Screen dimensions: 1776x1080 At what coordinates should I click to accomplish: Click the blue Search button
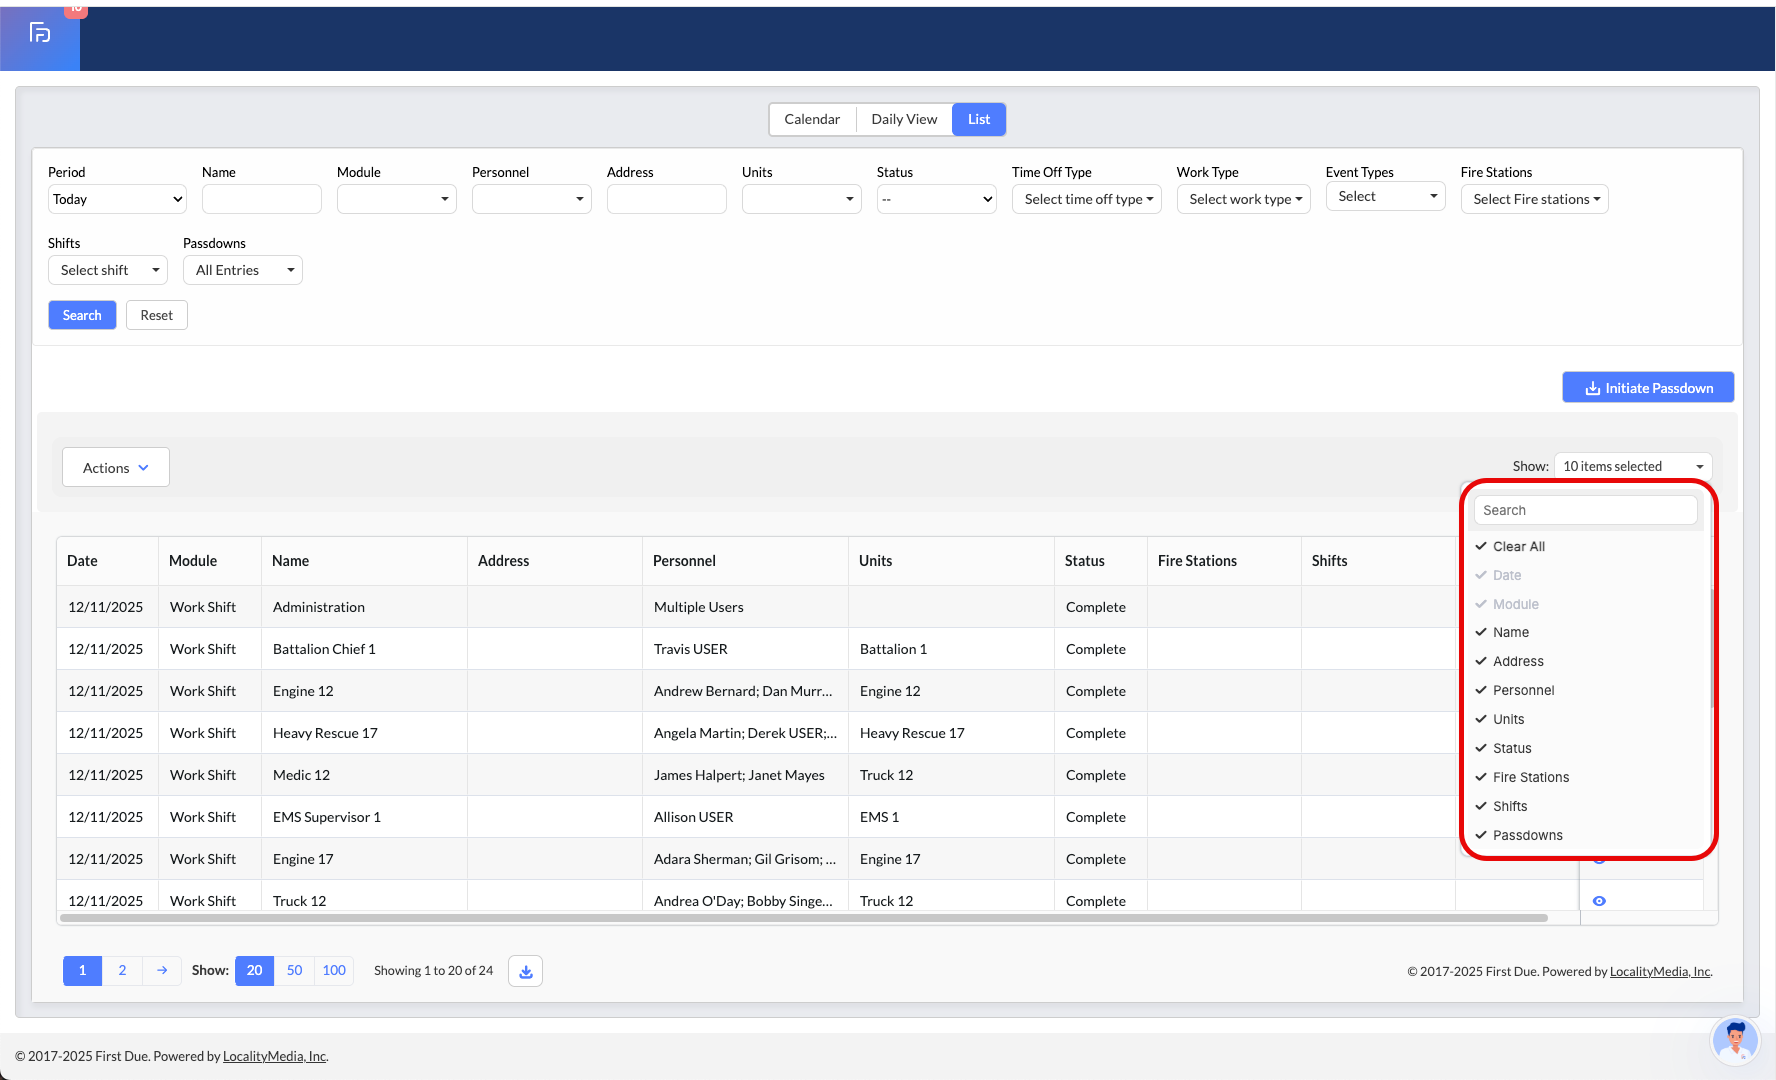coord(82,315)
